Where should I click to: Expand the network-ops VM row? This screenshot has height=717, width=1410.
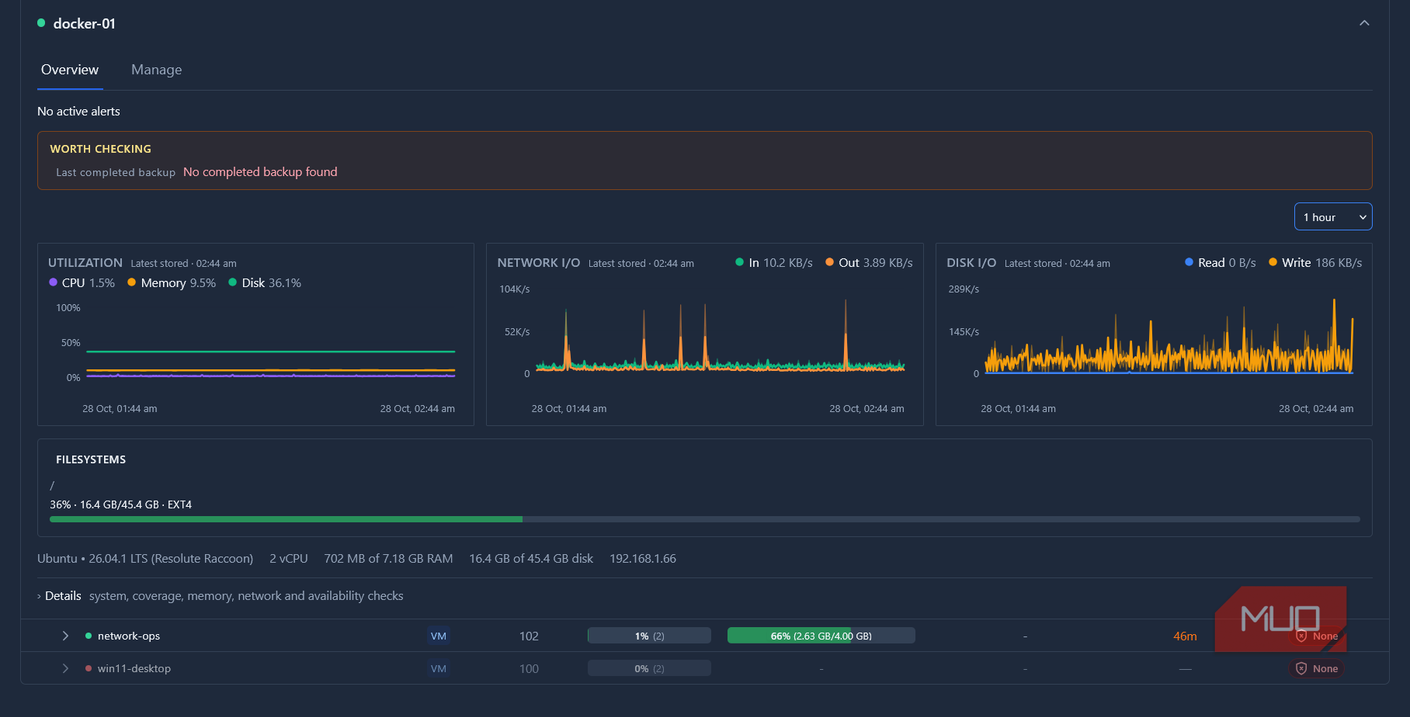[66, 636]
